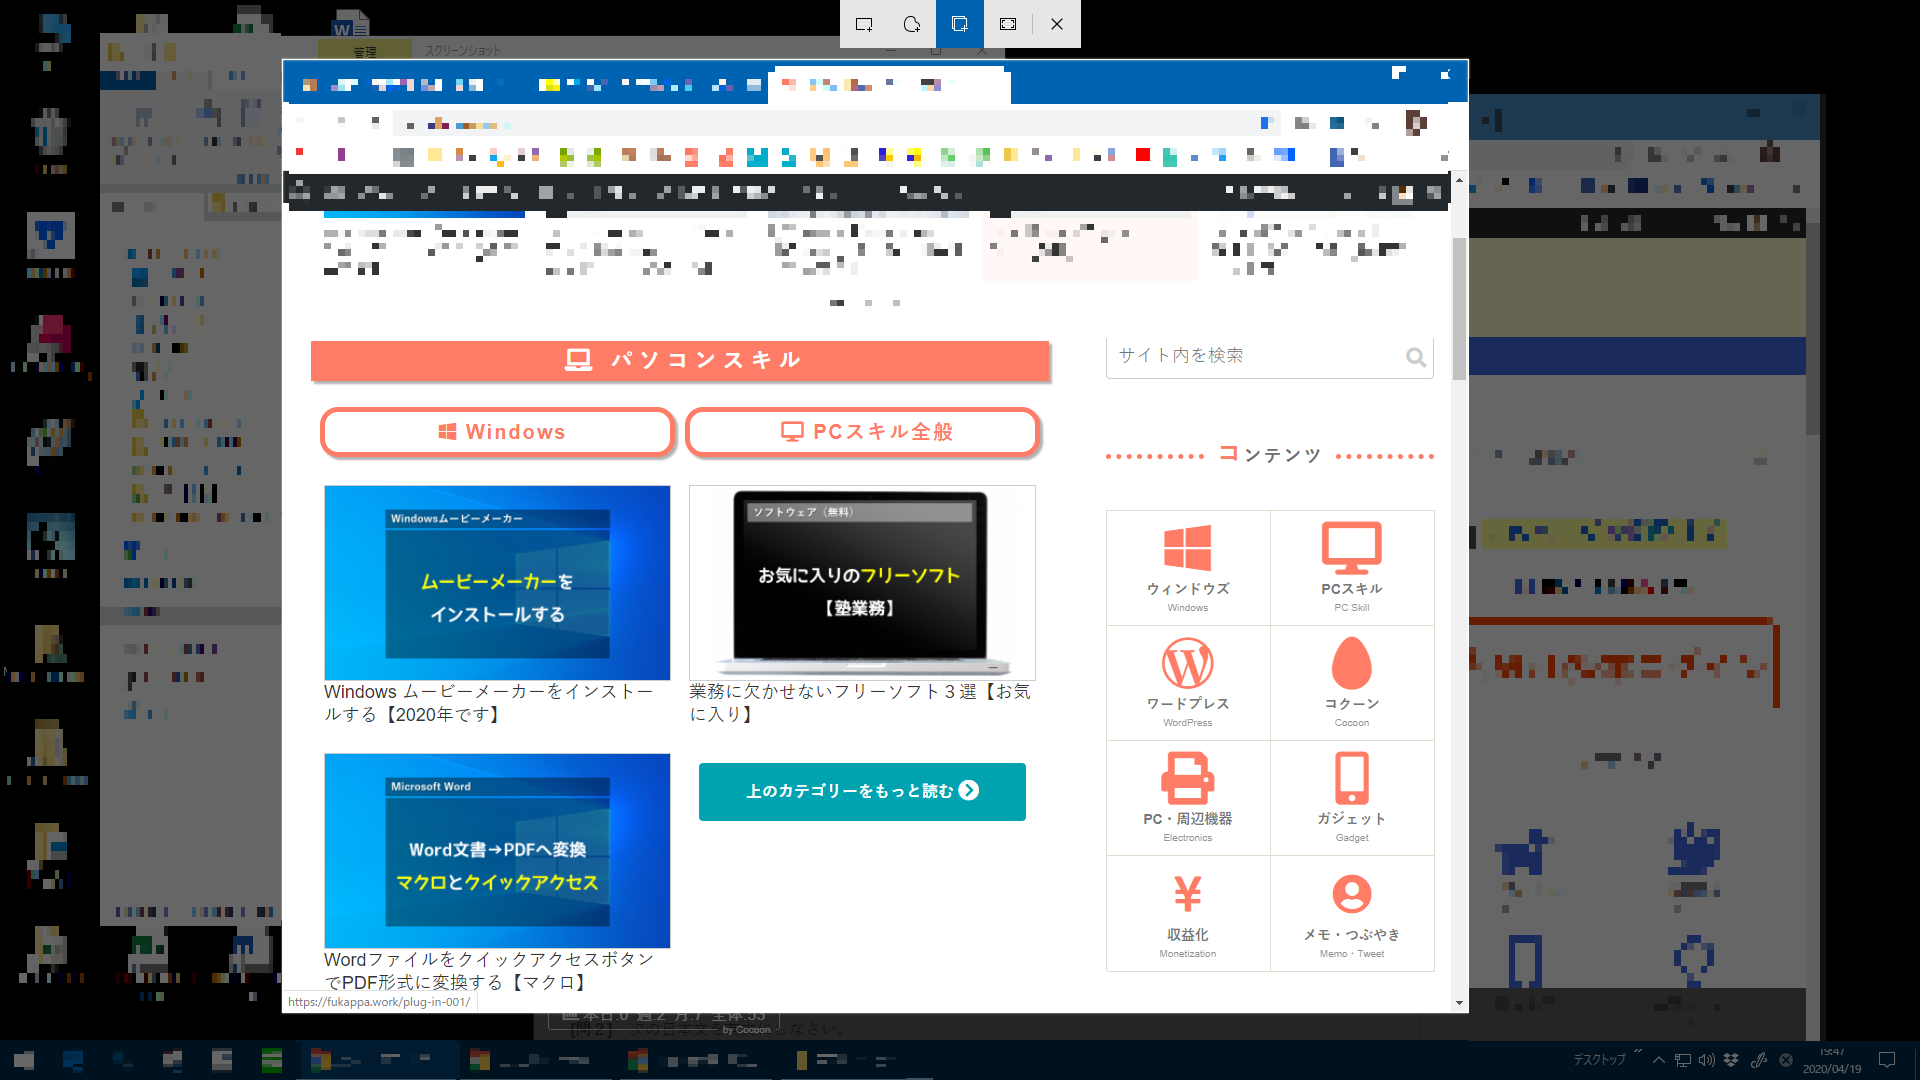1920x1080 pixels.
Task: Select the fullscreen snip mode
Action: [1008, 24]
